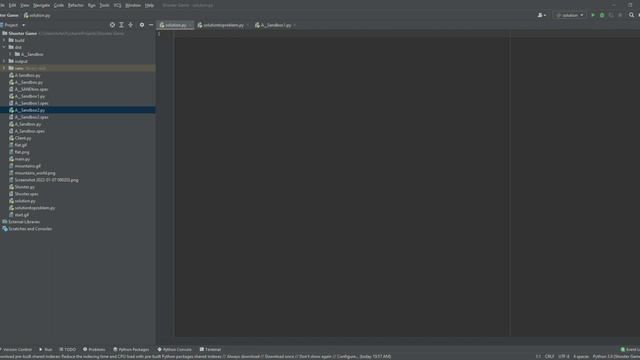Collapse all project tree nodes icon
The height and width of the screenshot is (360, 640).
131,25
